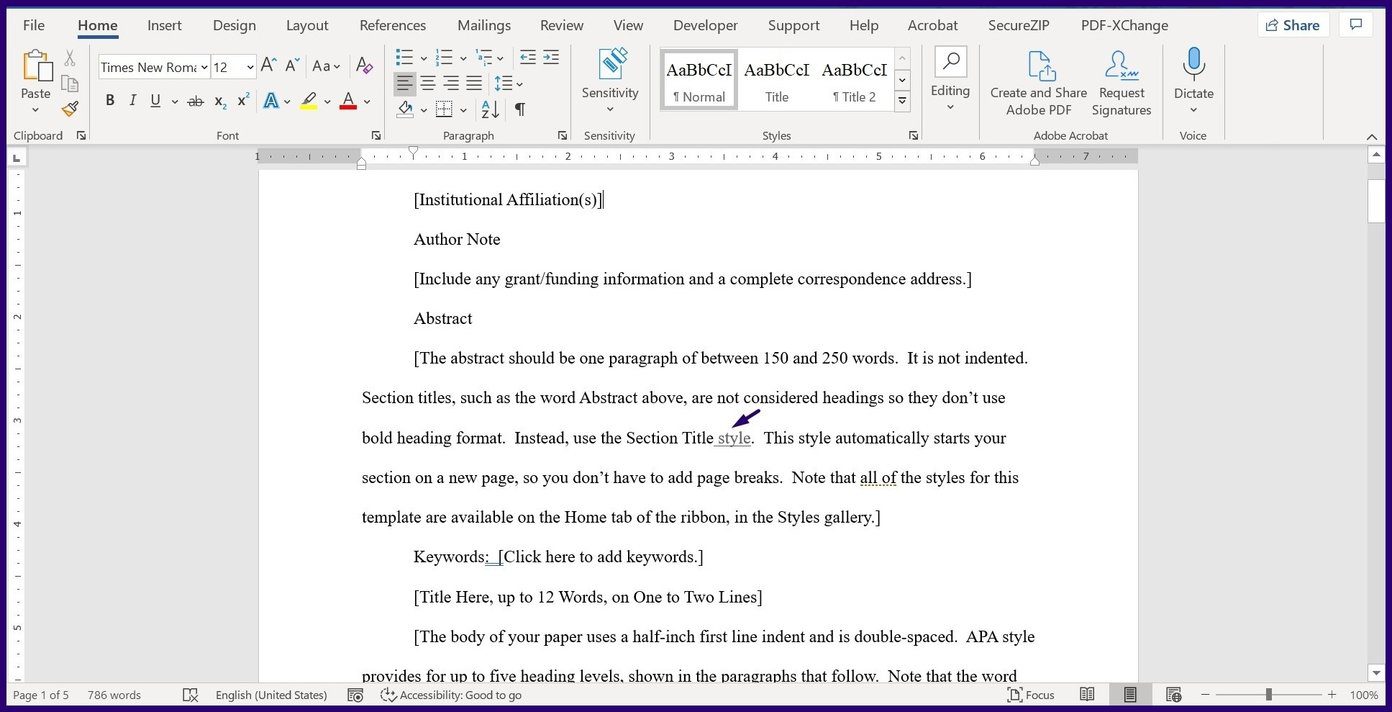Justify the paragraph text
This screenshot has height=712, width=1392.
(474, 83)
